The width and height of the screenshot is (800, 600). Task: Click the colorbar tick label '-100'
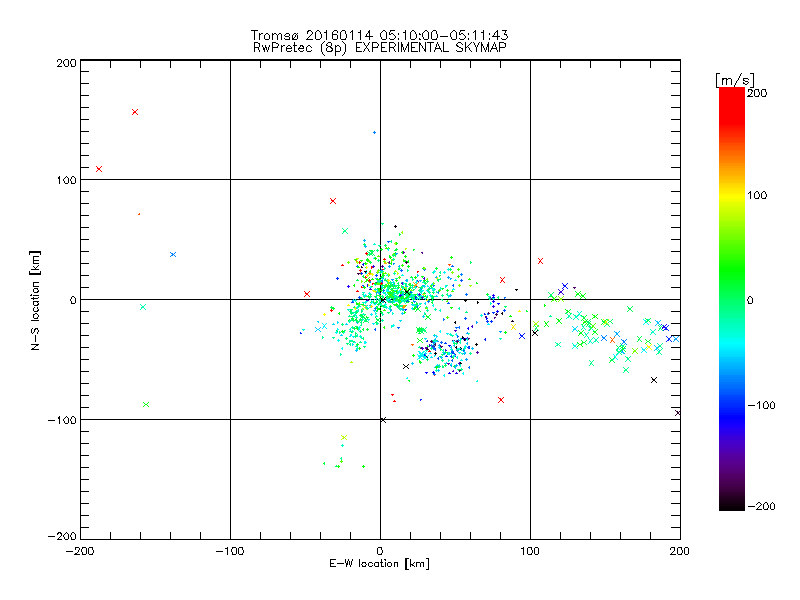click(x=761, y=405)
